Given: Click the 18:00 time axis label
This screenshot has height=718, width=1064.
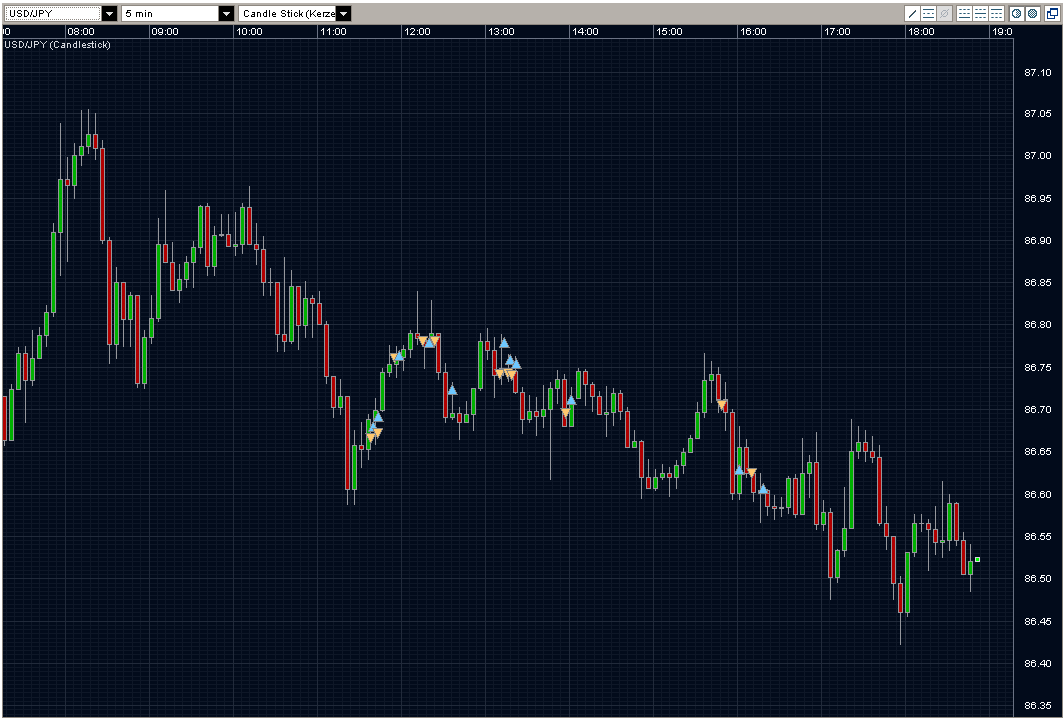Looking at the screenshot, I should point(922,32).
